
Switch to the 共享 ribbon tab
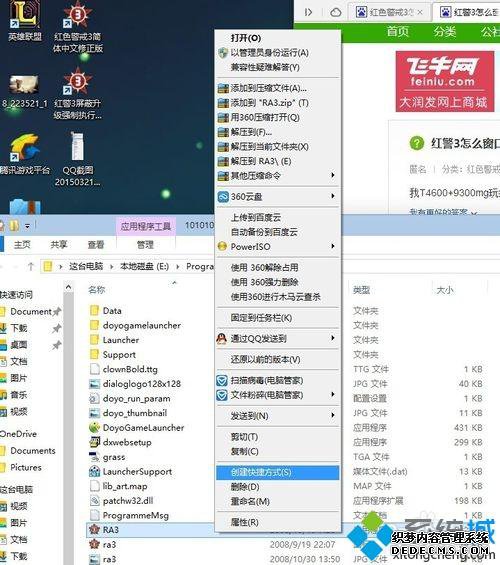click(59, 245)
